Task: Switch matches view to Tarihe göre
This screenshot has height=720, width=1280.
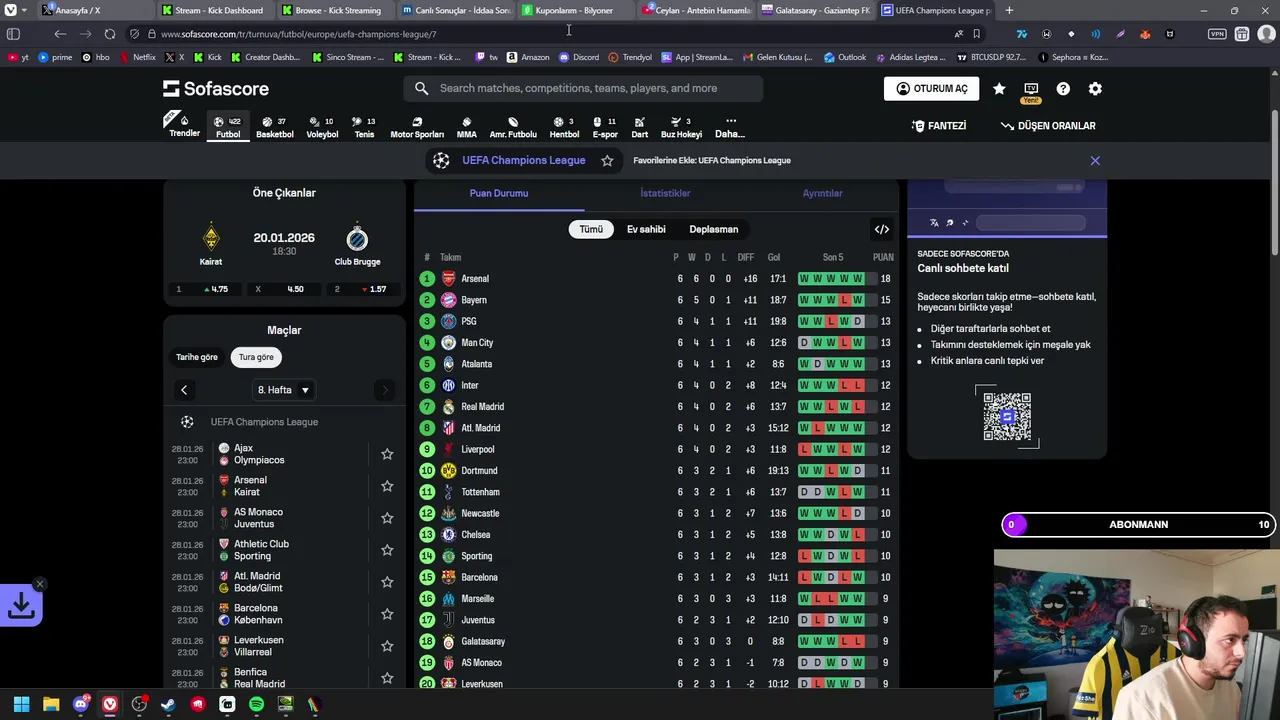Action: [x=197, y=357]
